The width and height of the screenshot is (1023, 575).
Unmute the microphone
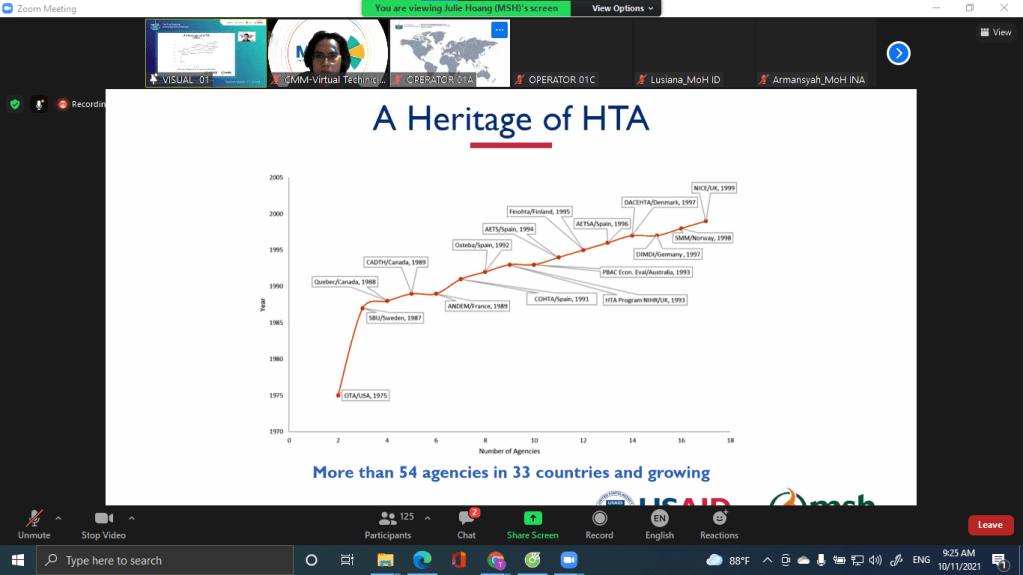point(34,523)
